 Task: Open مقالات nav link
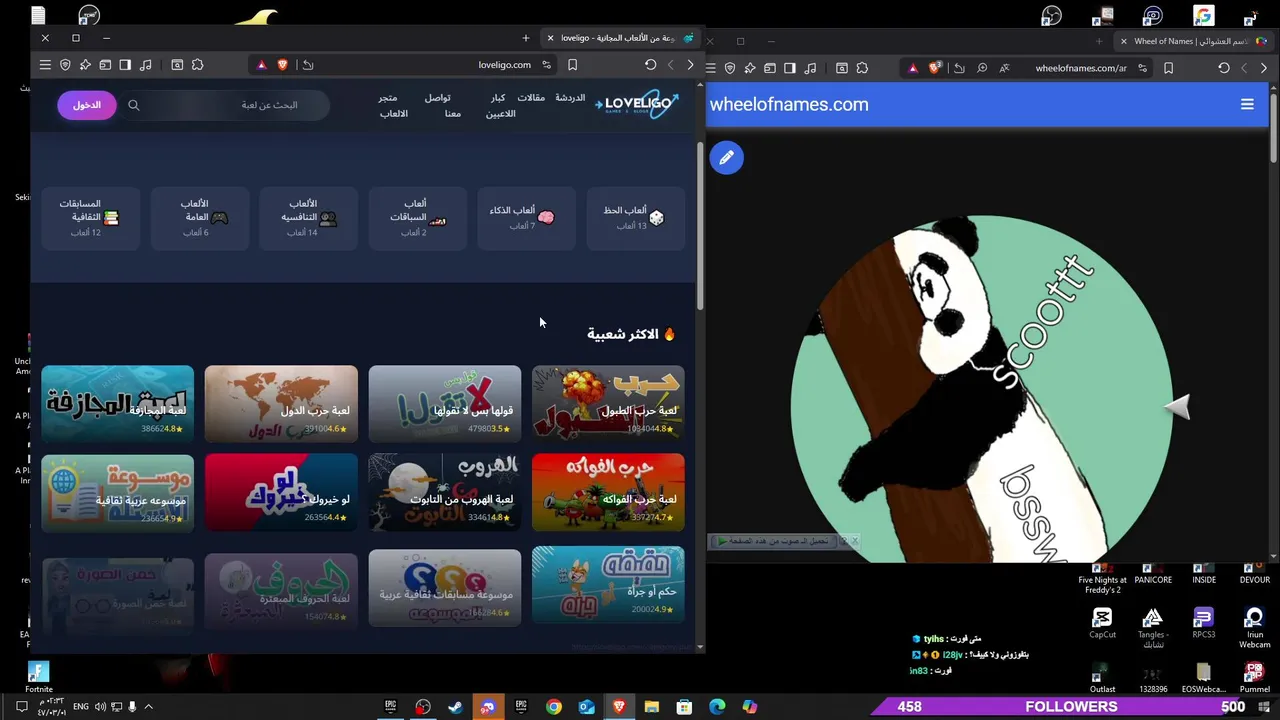coord(531,98)
